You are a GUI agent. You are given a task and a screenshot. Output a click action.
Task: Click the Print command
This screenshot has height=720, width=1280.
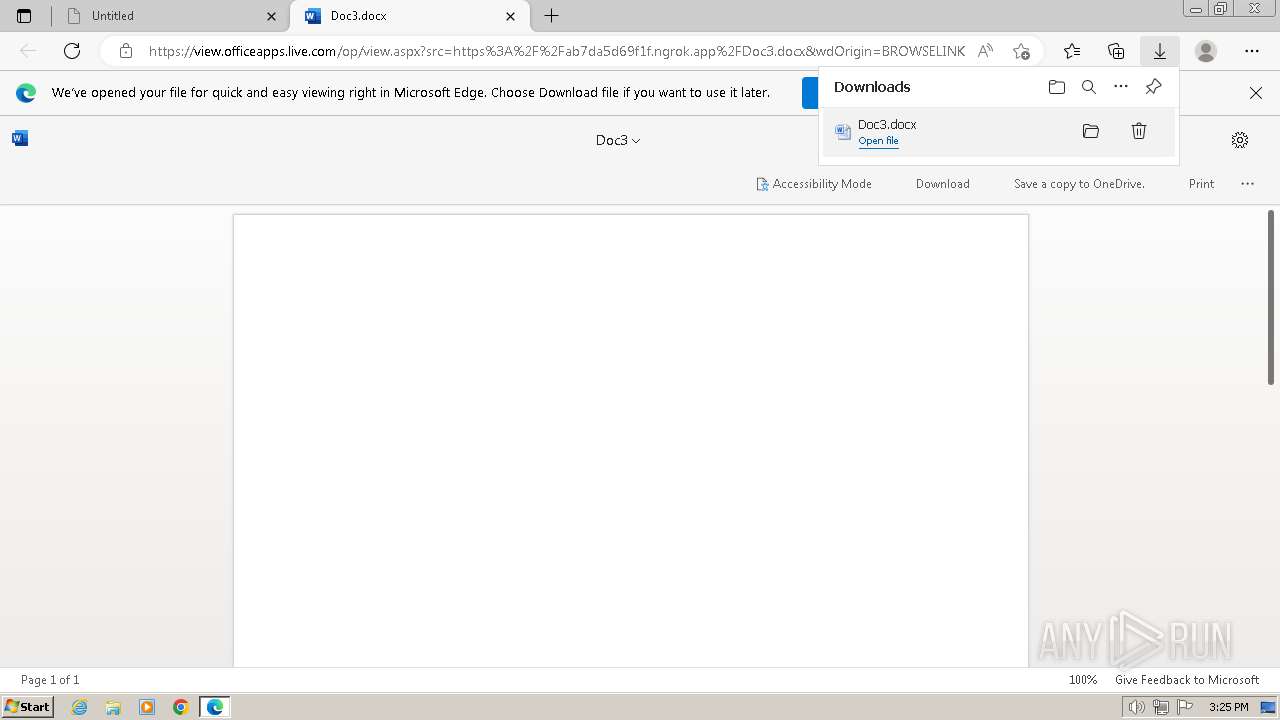pyautogui.click(x=1201, y=184)
